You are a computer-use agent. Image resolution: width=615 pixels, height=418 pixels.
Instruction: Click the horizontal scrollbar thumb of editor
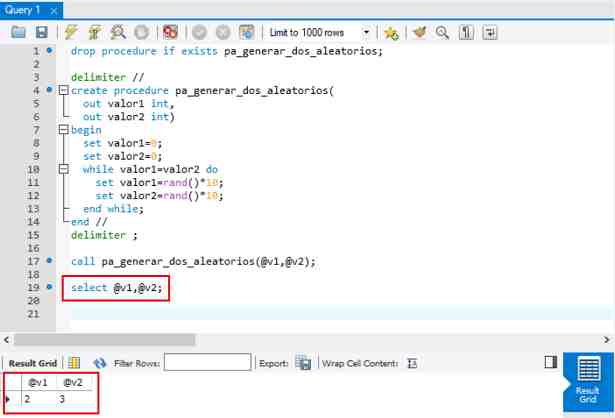104,340
